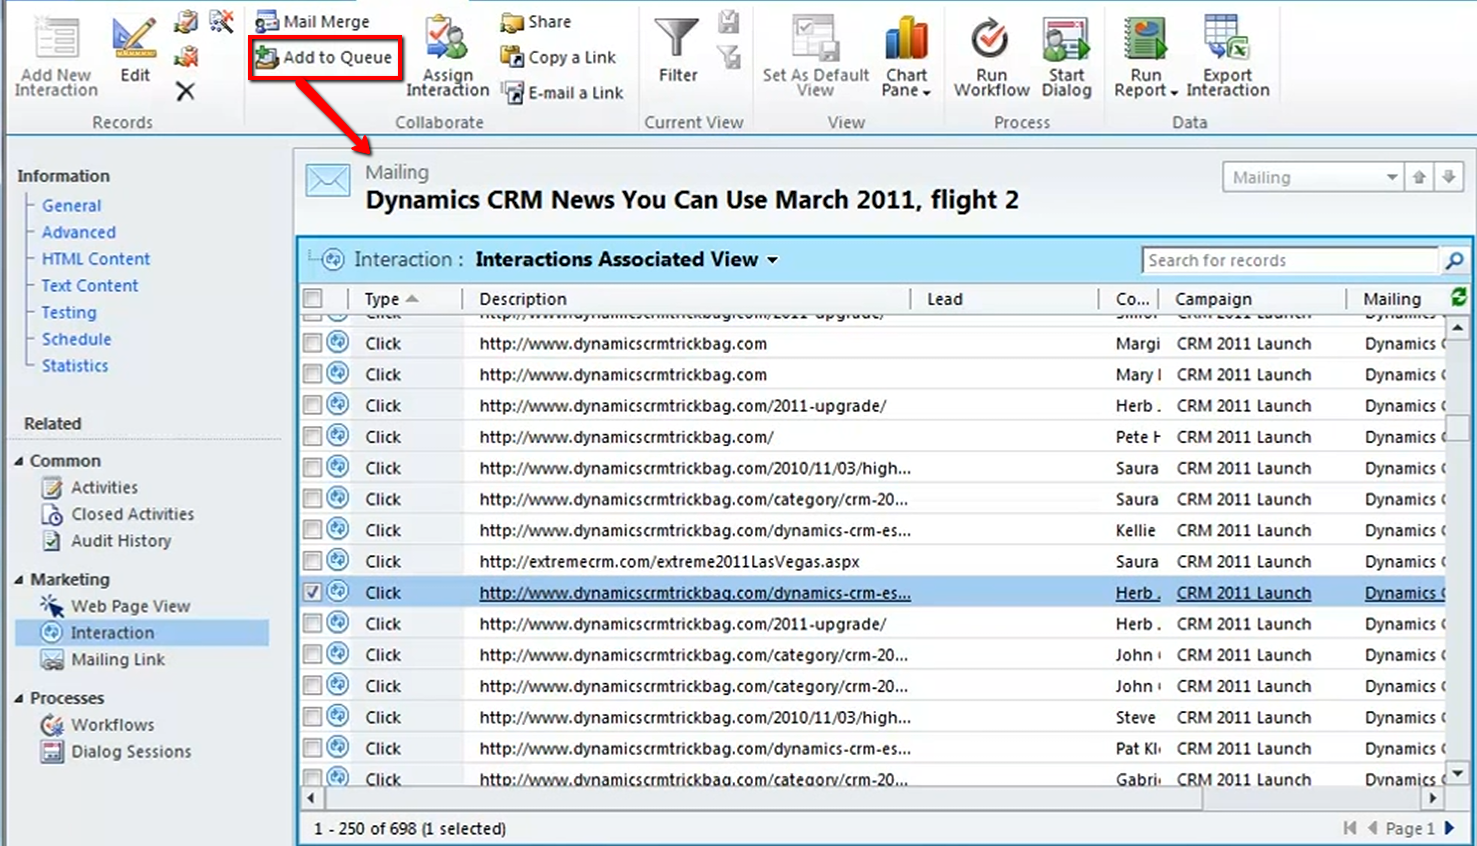Screen dimensions: 1477x846
Task: Open the underlined dynamics-crm-es URL in the selected row
Action: point(695,593)
